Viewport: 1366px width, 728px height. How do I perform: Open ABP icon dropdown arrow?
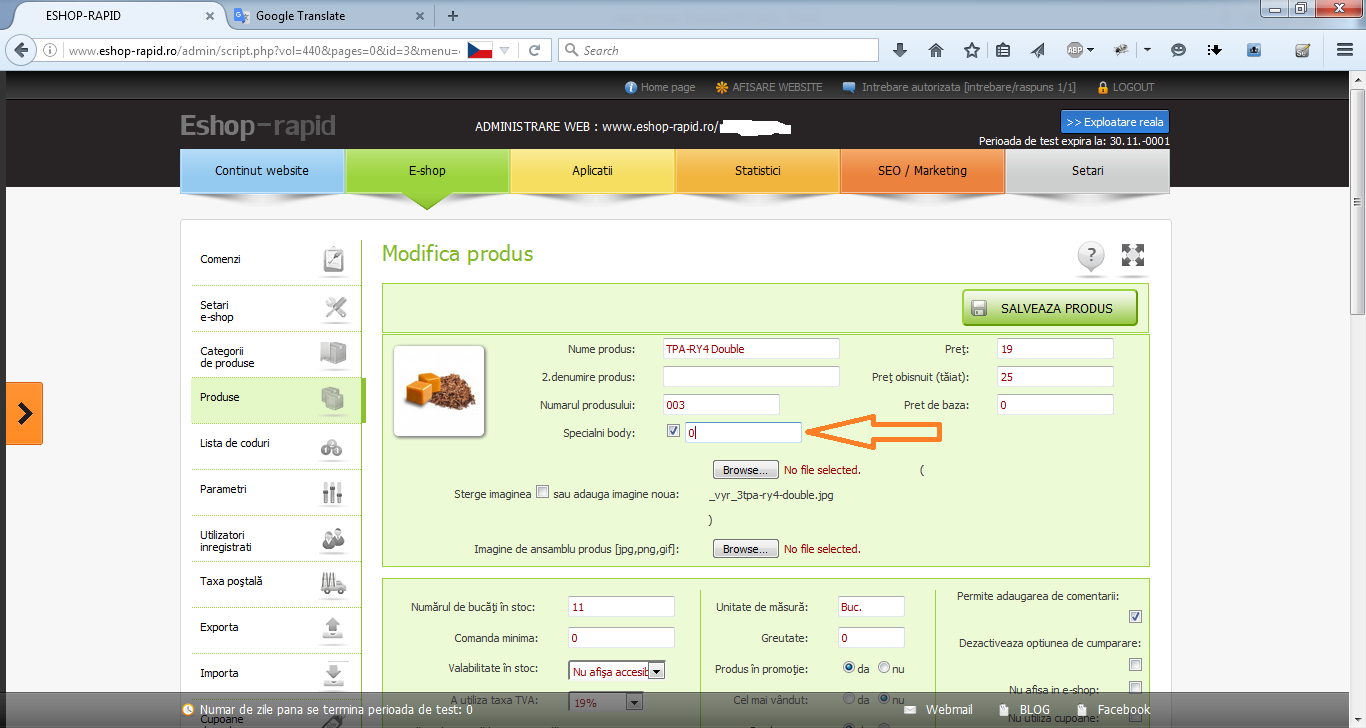(x=1091, y=50)
